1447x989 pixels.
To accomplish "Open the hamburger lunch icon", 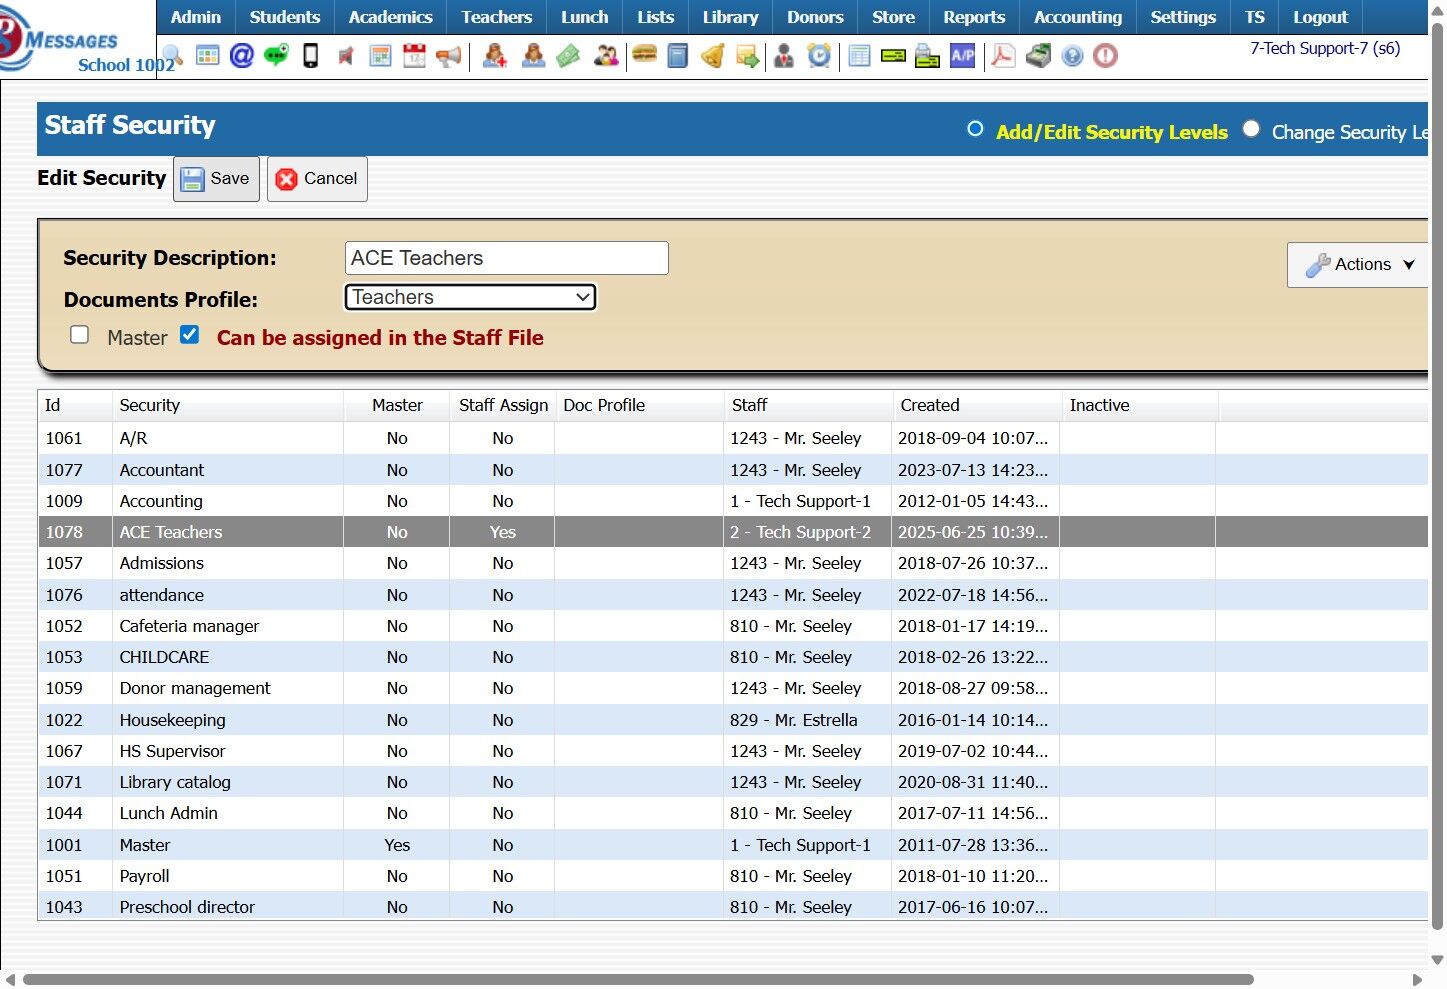I will [x=645, y=55].
